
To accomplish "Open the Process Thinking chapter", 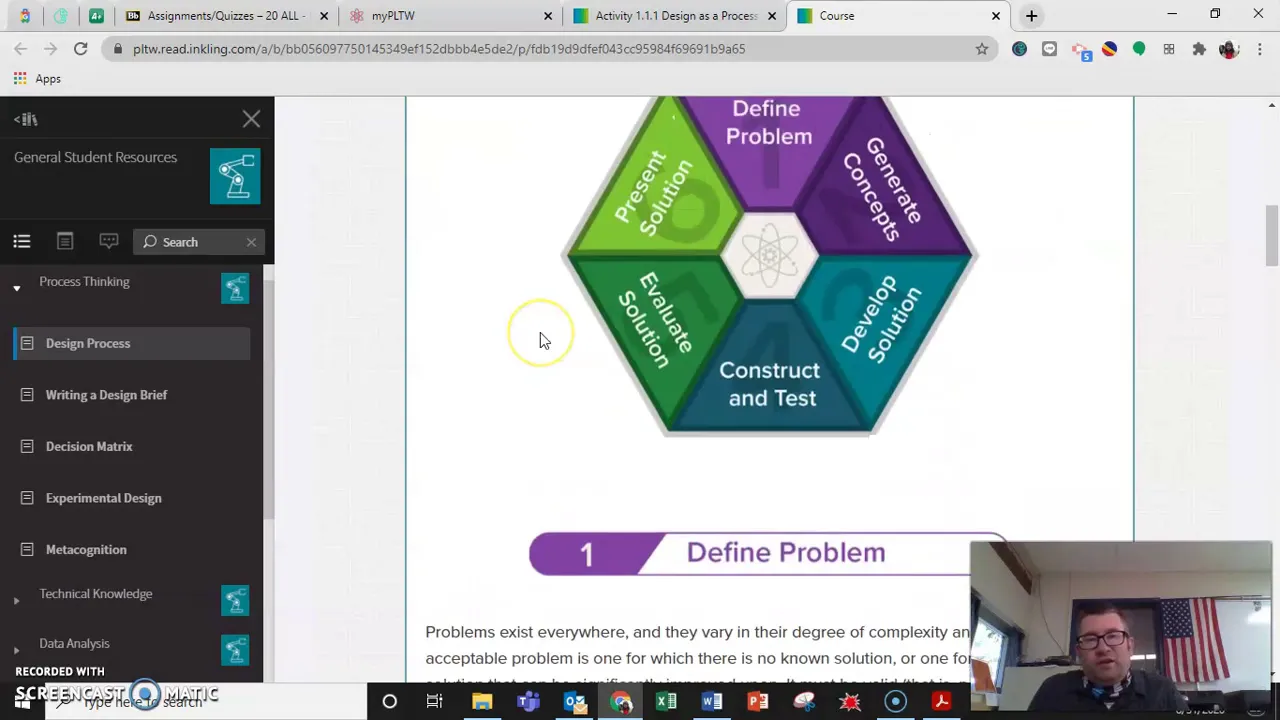I will 84,282.
